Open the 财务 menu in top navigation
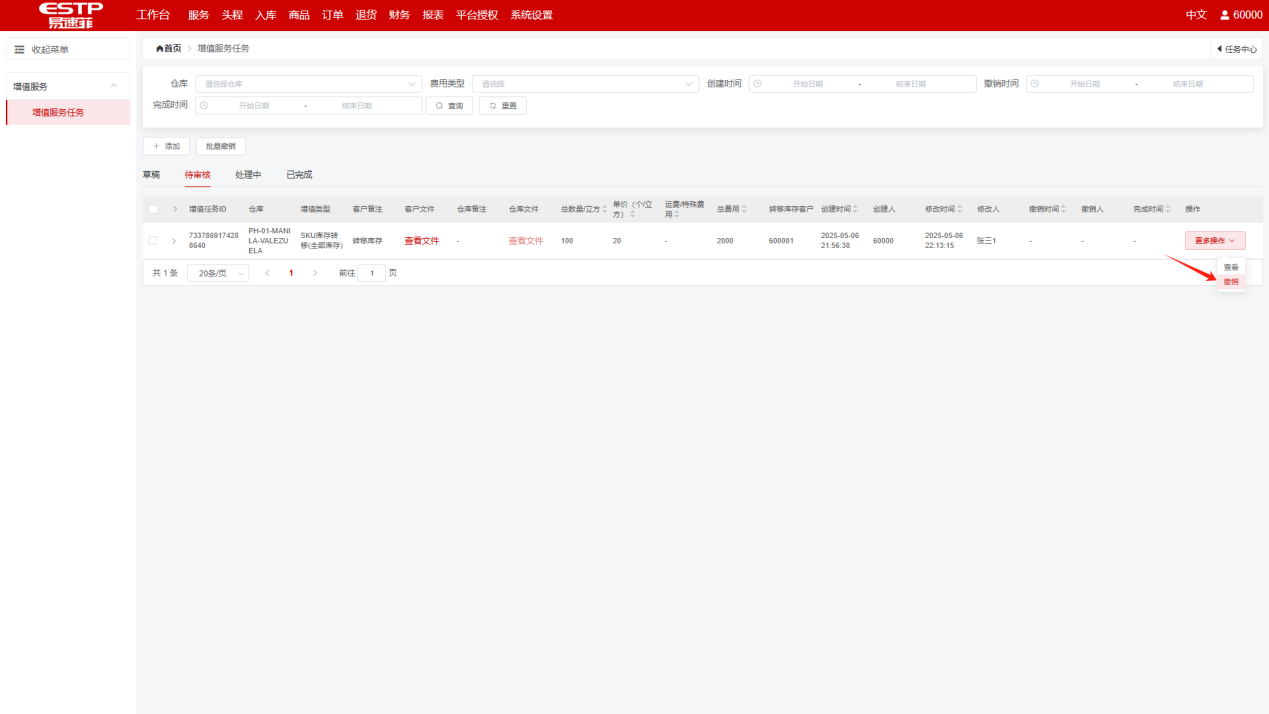1269x714 pixels. [399, 15]
